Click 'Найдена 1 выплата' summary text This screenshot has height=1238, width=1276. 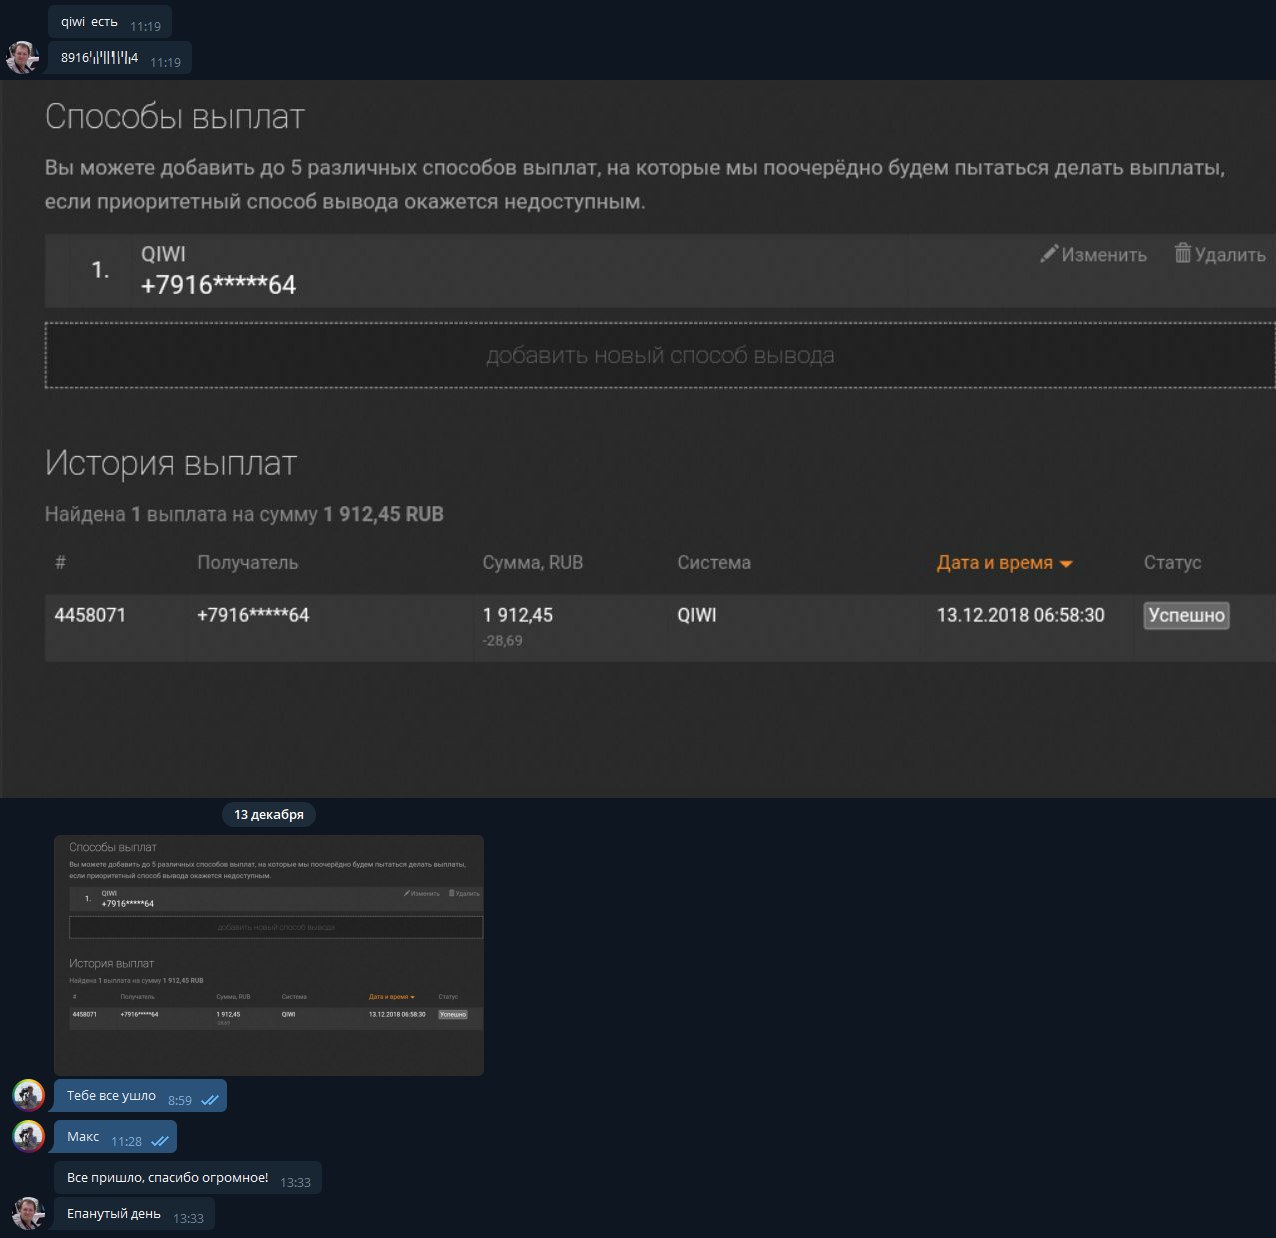coord(244,514)
